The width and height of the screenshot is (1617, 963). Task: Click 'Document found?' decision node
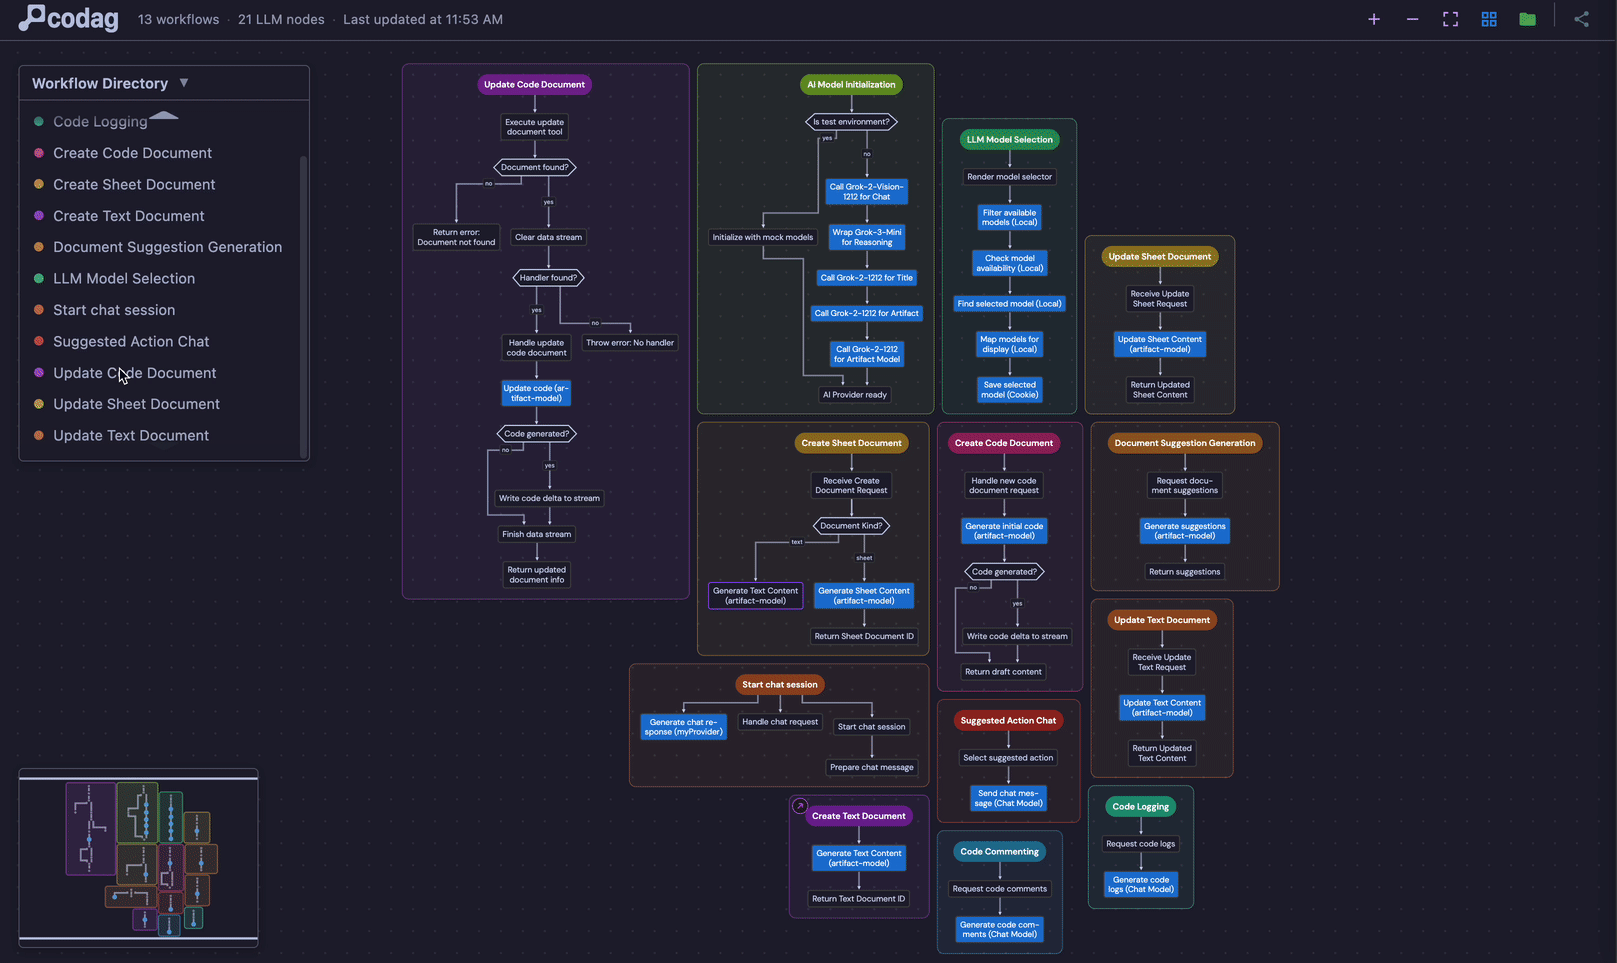click(534, 168)
